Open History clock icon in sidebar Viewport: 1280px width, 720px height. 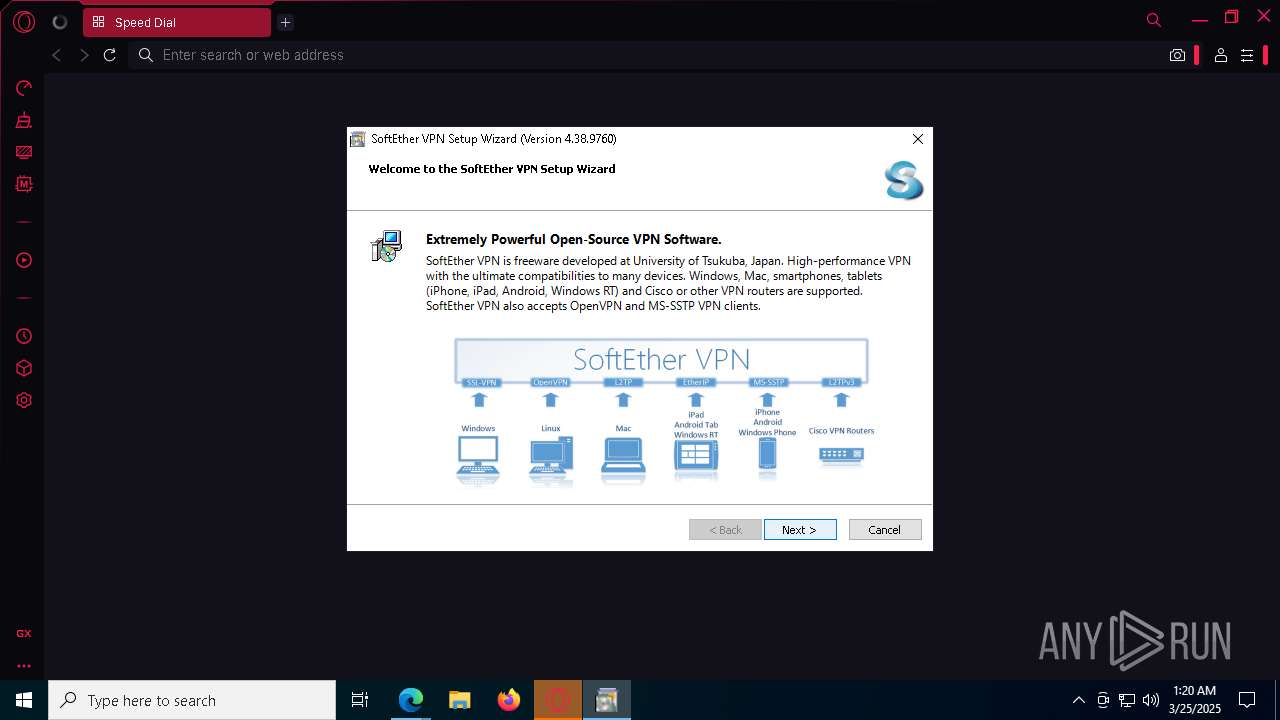tap(24, 336)
